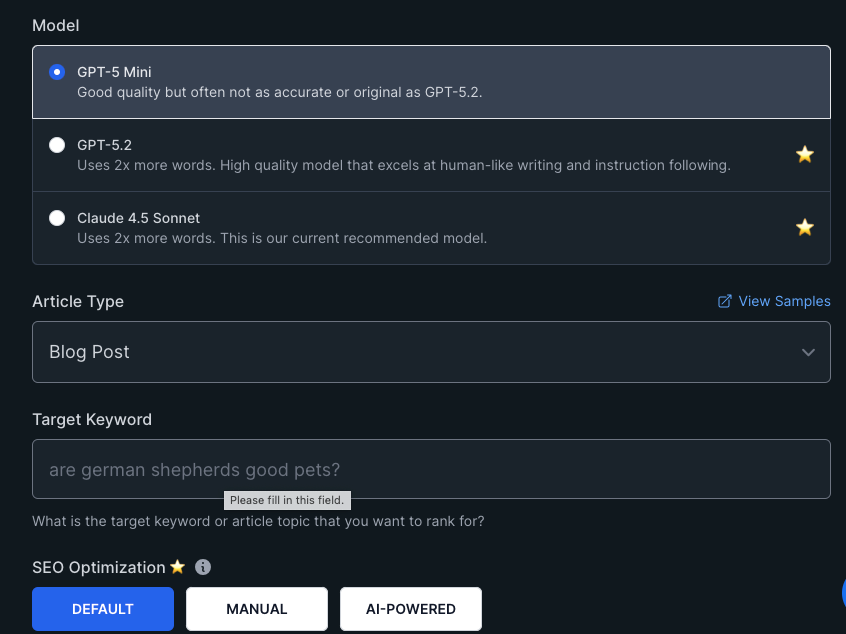Viewport: 846px width, 634px height.
Task: Click the GPT-5 Mini description text
Action: coord(279,92)
